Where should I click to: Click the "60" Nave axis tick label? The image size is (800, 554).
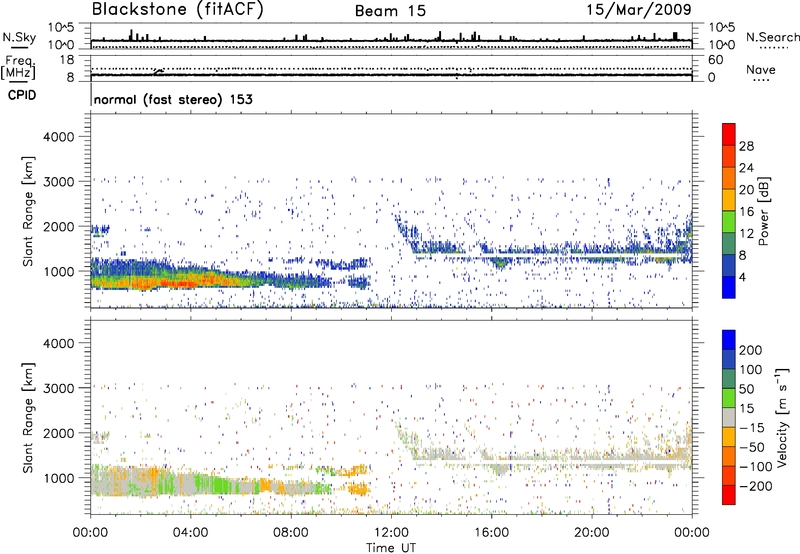[x=715, y=60]
